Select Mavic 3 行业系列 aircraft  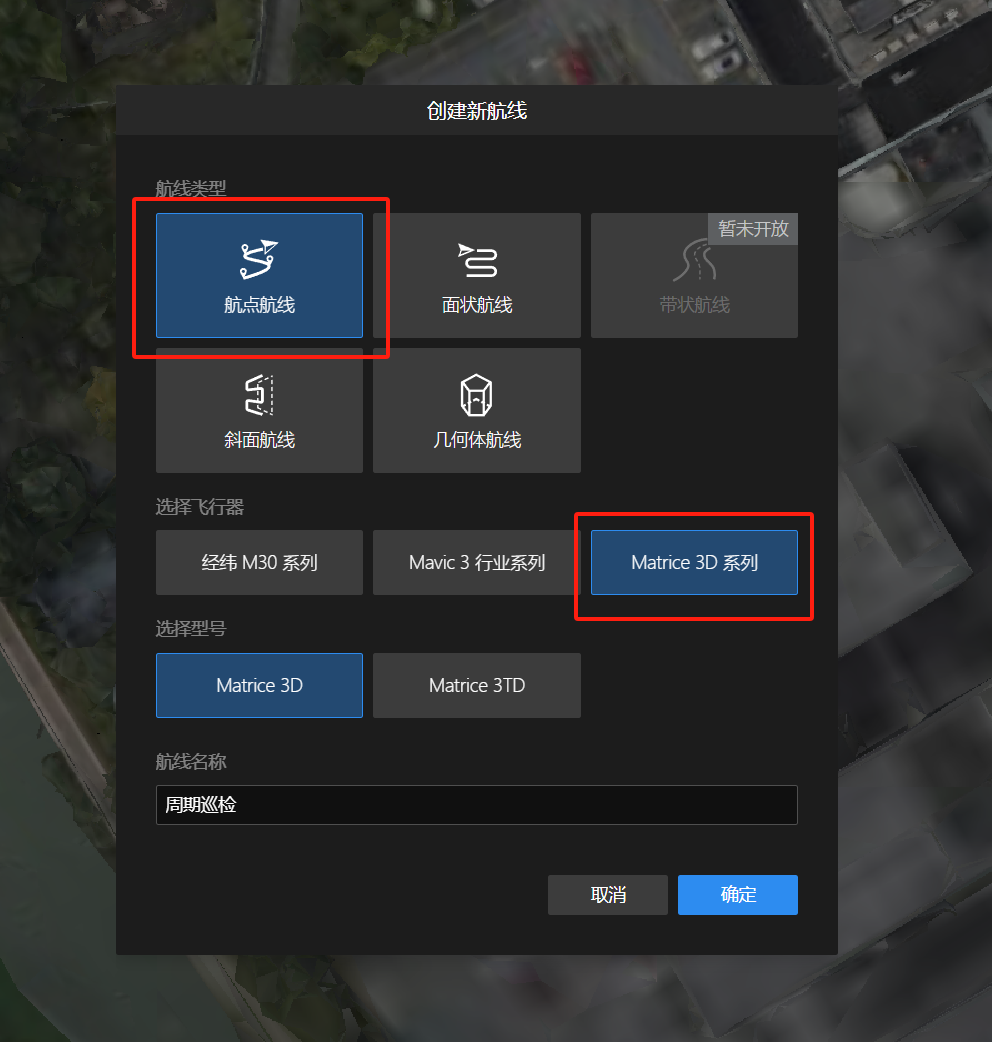click(476, 562)
